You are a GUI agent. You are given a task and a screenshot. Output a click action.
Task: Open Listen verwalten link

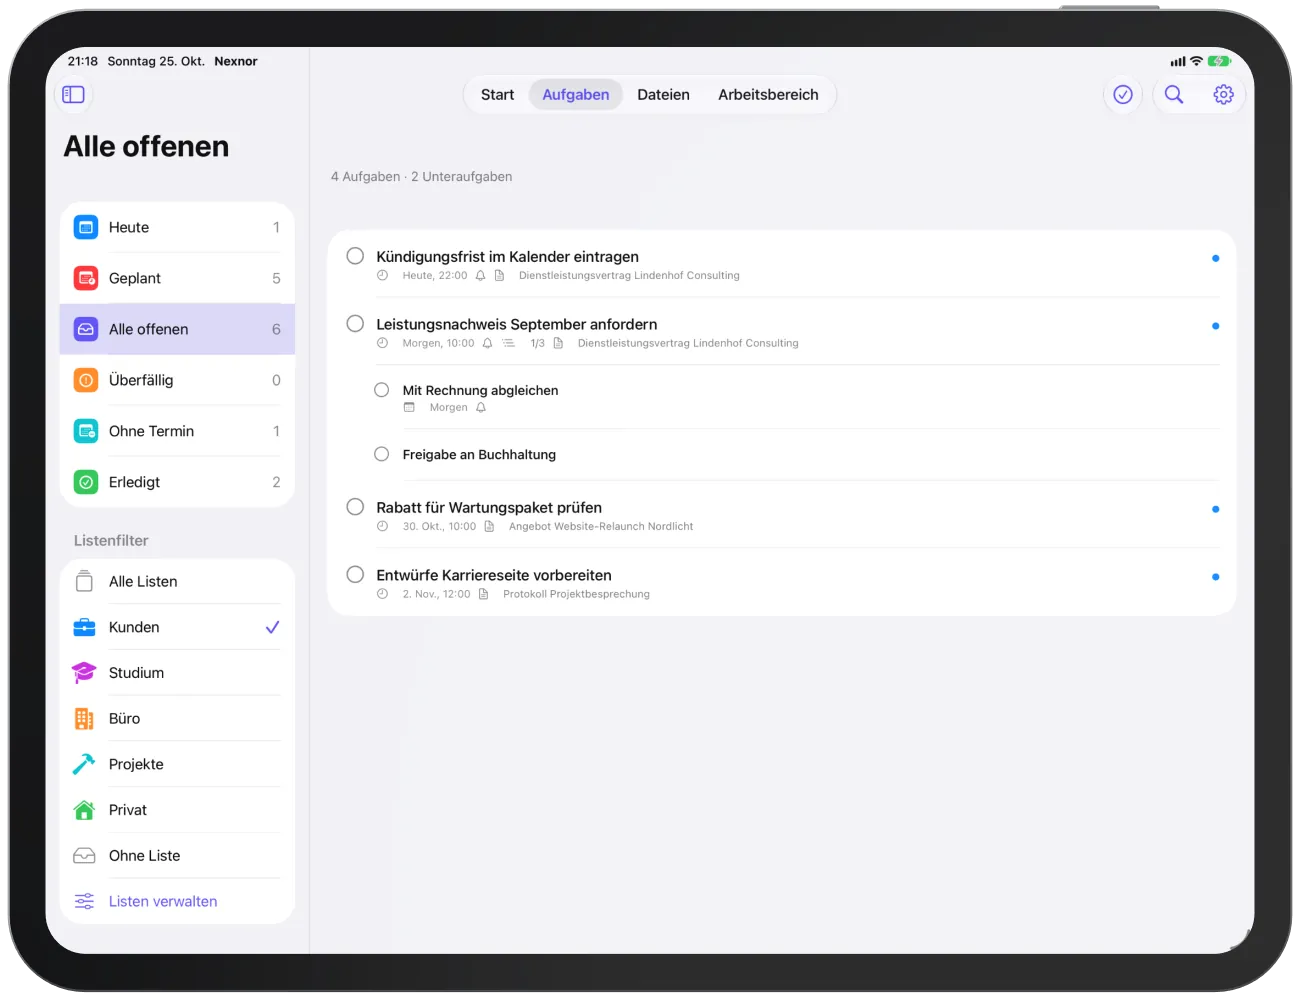(x=163, y=902)
